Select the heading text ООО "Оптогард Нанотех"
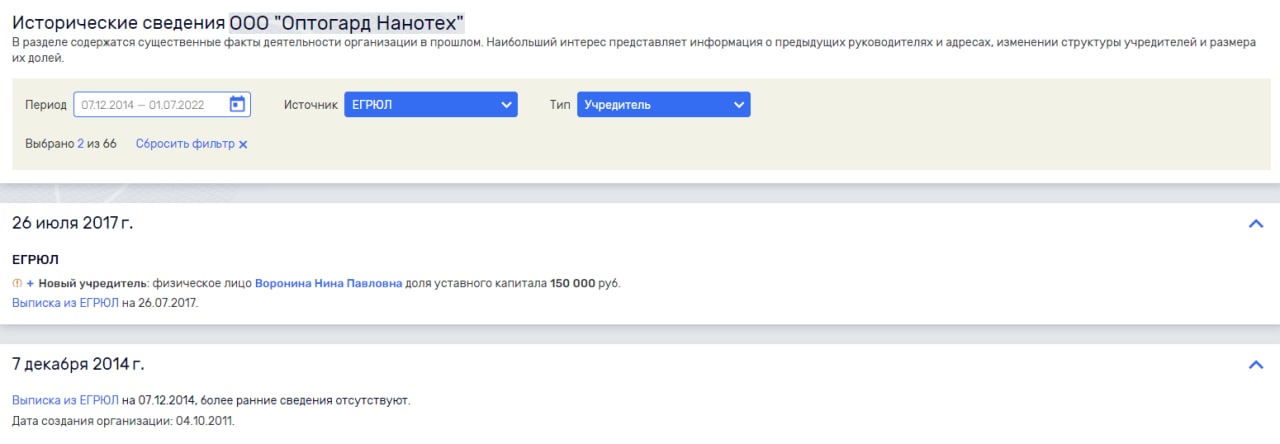This screenshot has width=1280, height=444. pyautogui.click(x=347, y=23)
